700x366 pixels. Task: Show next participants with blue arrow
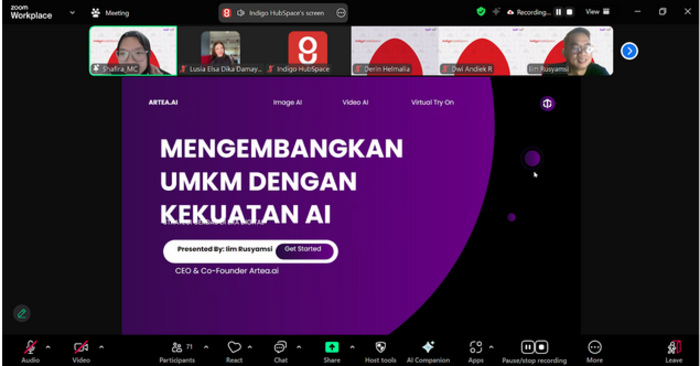(x=629, y=51)
